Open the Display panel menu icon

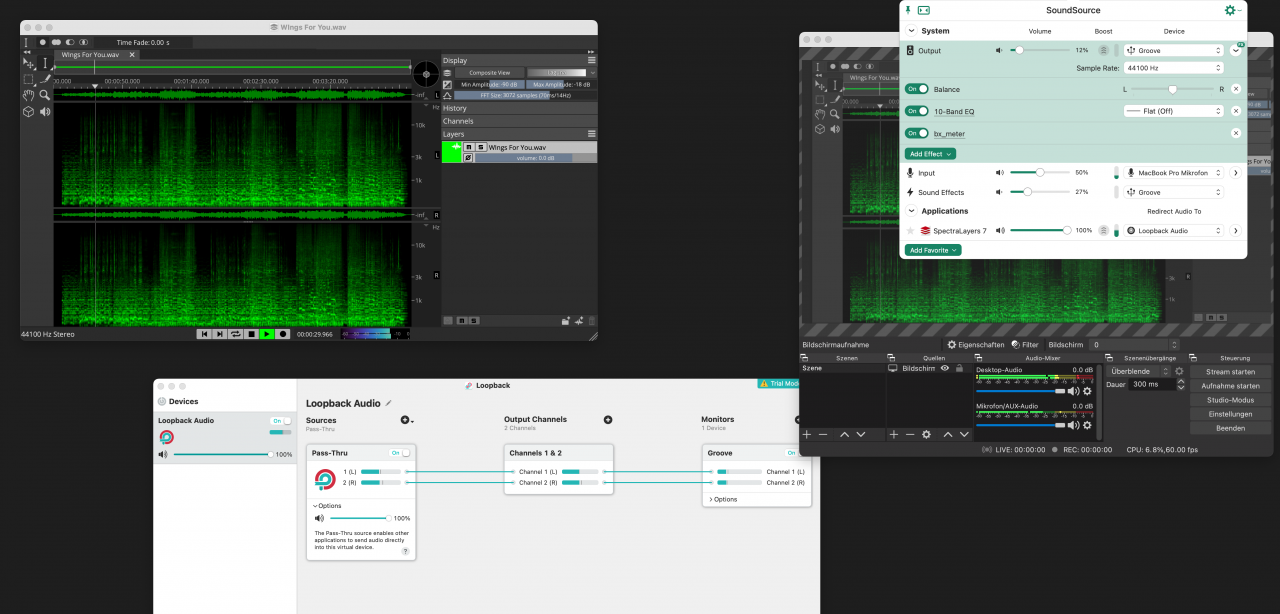coord(591,60)
